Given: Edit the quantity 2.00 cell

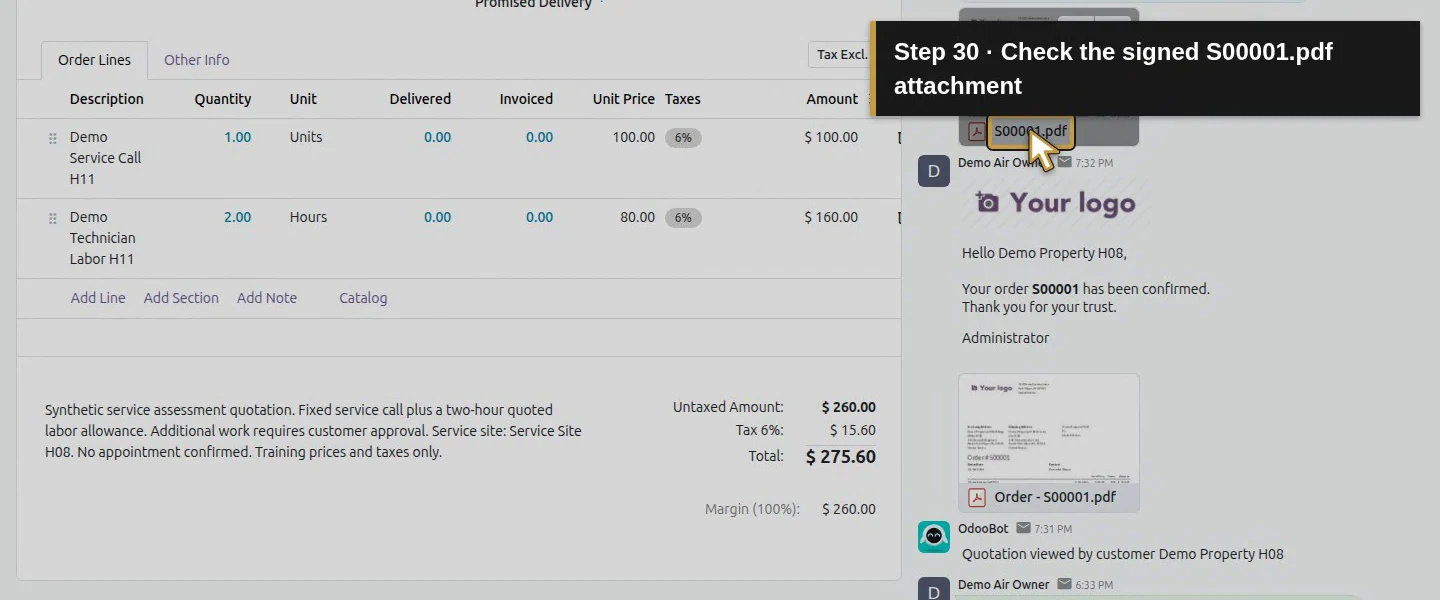Looking at the screenshot, I should coord(238,218).
